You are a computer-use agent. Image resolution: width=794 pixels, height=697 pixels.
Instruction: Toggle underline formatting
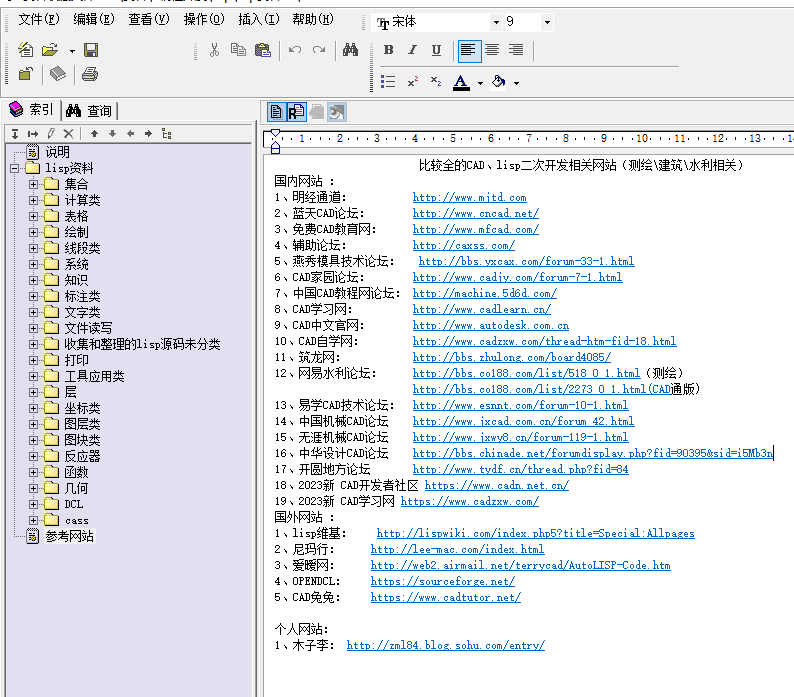(436, 50)
